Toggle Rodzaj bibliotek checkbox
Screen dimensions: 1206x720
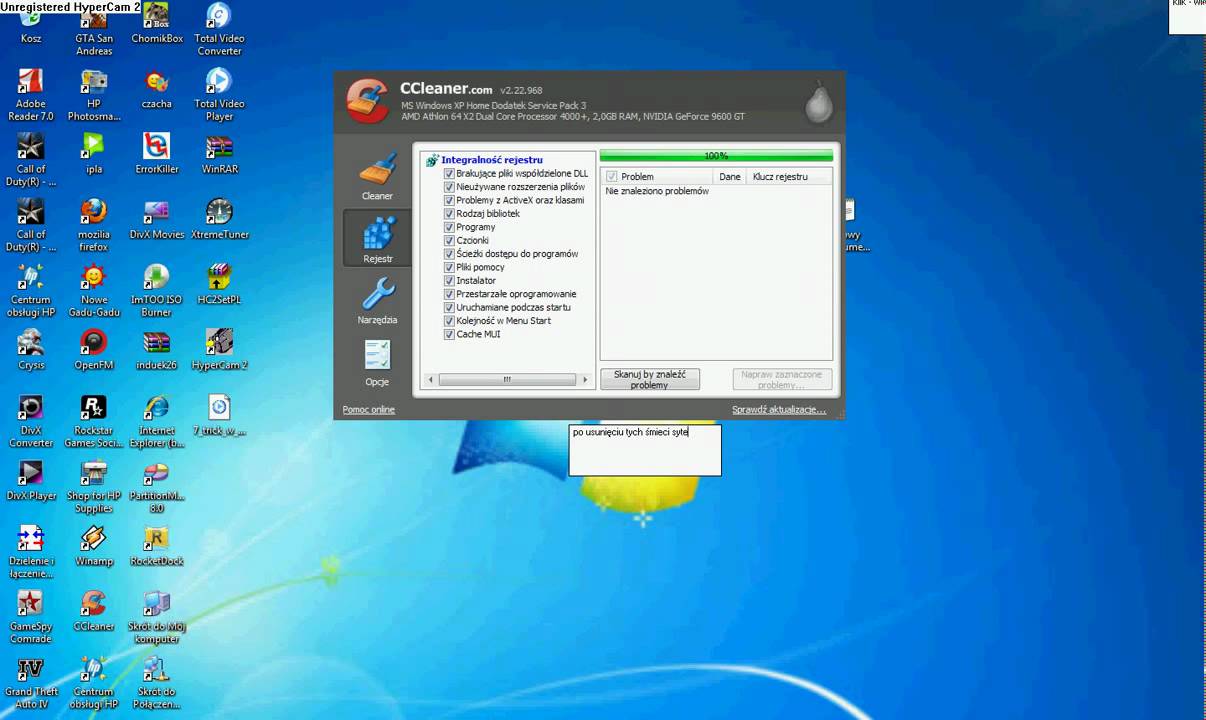(x=449, y=214)
